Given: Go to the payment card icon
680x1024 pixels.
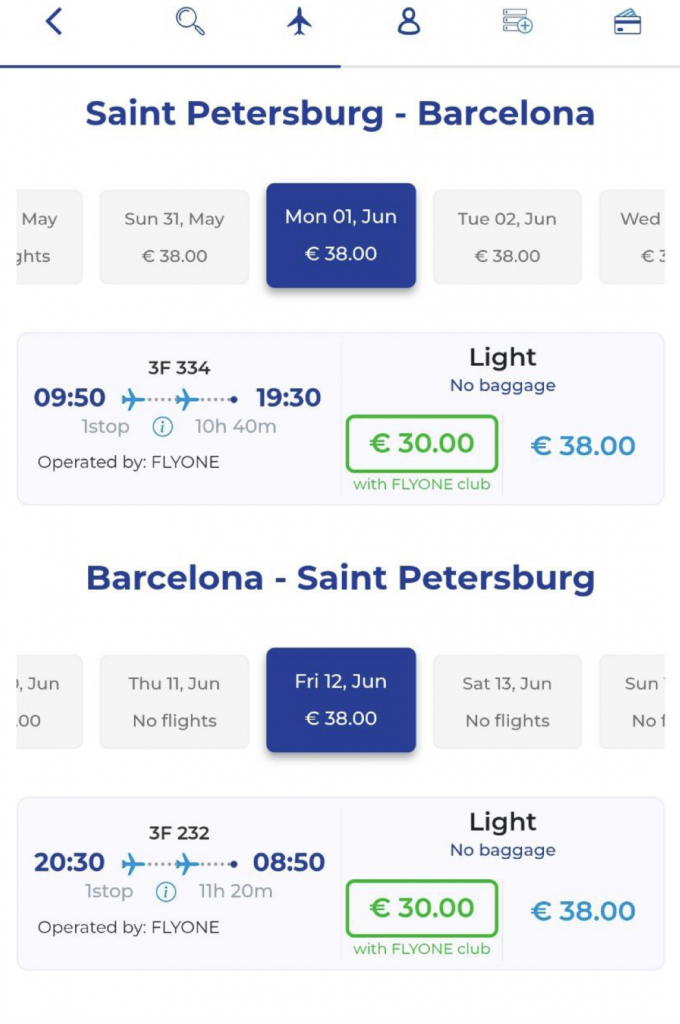Looking at the screenshot, I should click(x=627, y=22).
